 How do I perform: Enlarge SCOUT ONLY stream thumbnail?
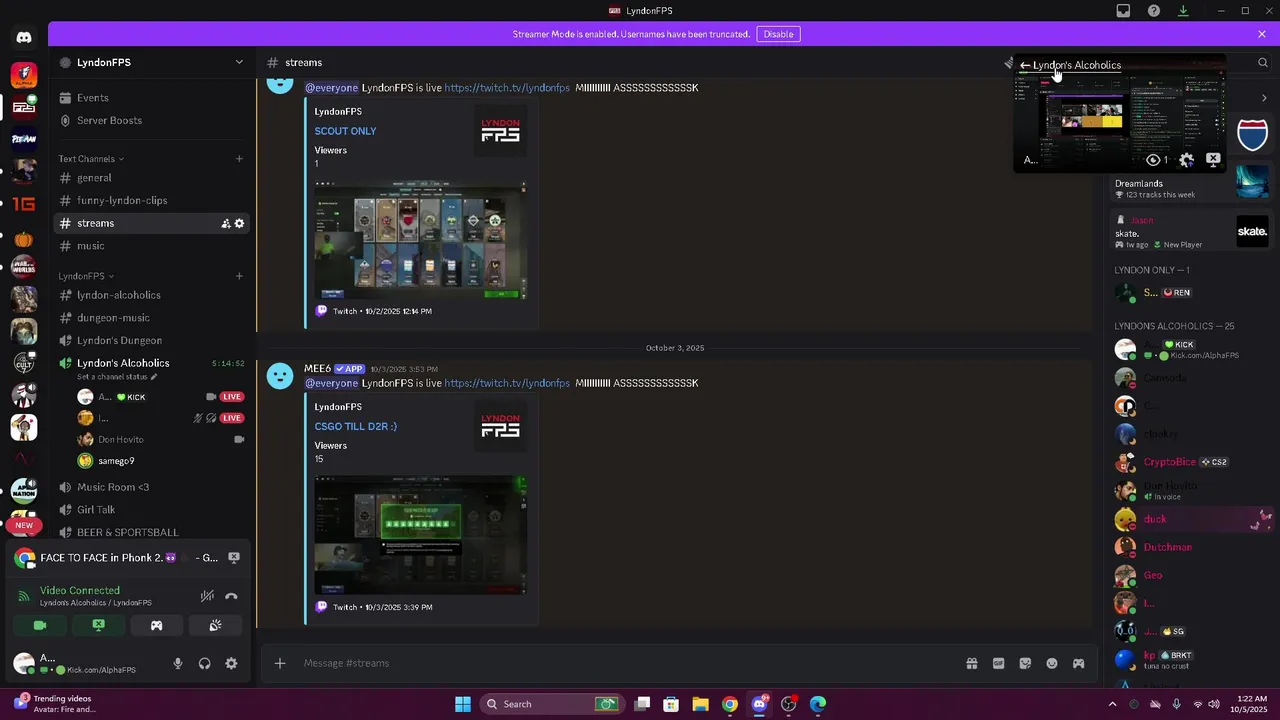point(420,240)
